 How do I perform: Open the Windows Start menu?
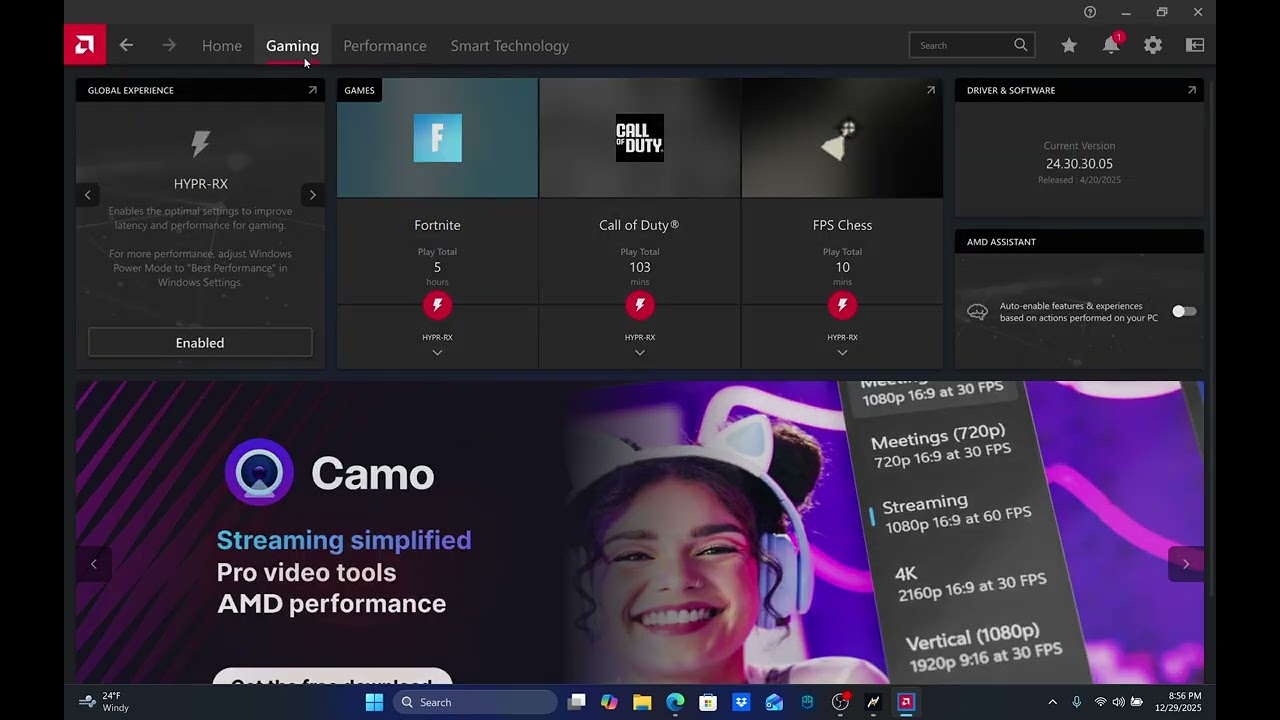[x=374, y=702]
